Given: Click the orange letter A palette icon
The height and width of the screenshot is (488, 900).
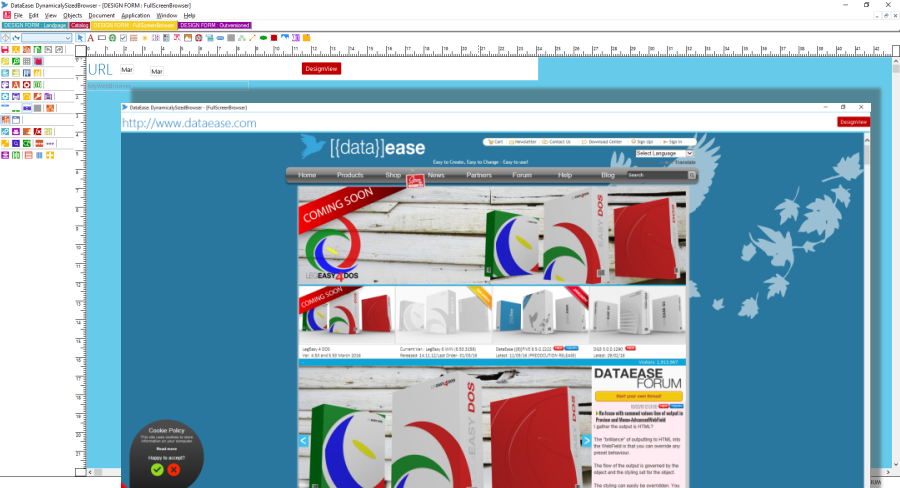Looking at the screenshot, I should (x=15, y=84).
